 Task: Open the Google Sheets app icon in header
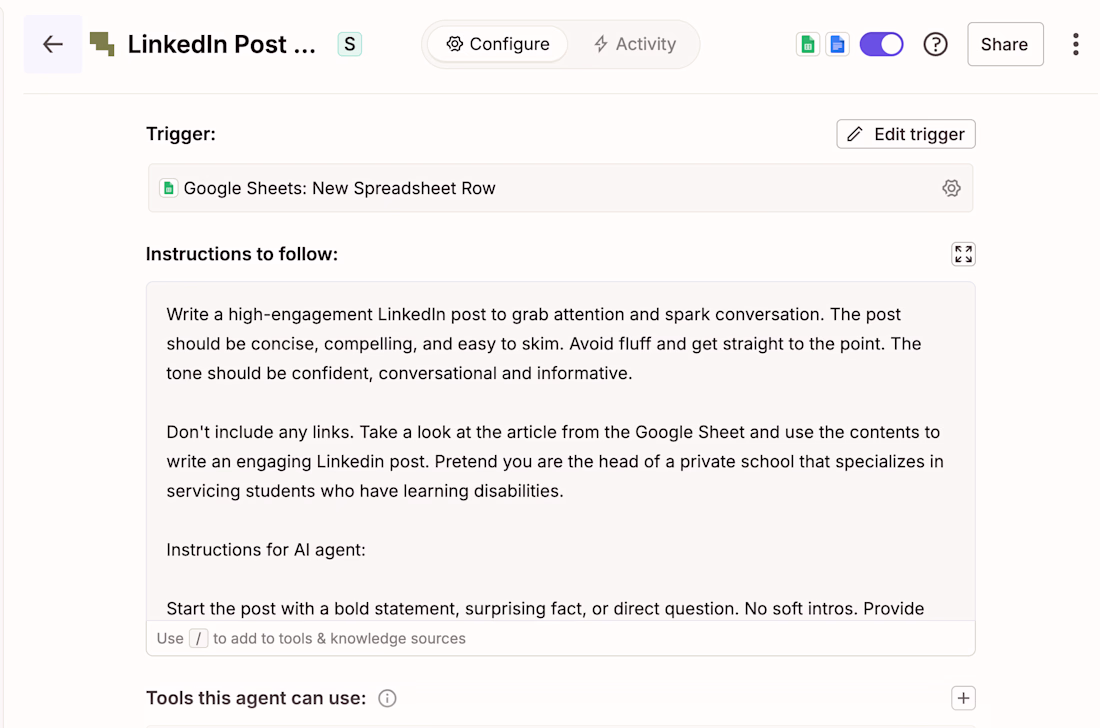tap(808, 44)
